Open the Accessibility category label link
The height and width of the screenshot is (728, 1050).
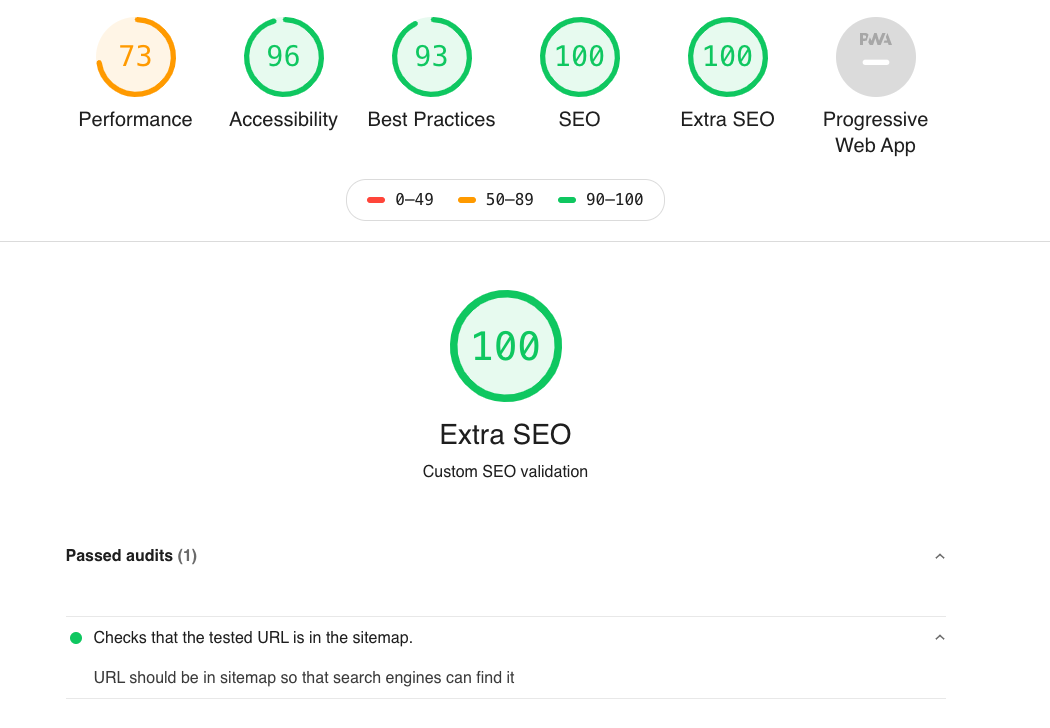click(x=284, y=120)
